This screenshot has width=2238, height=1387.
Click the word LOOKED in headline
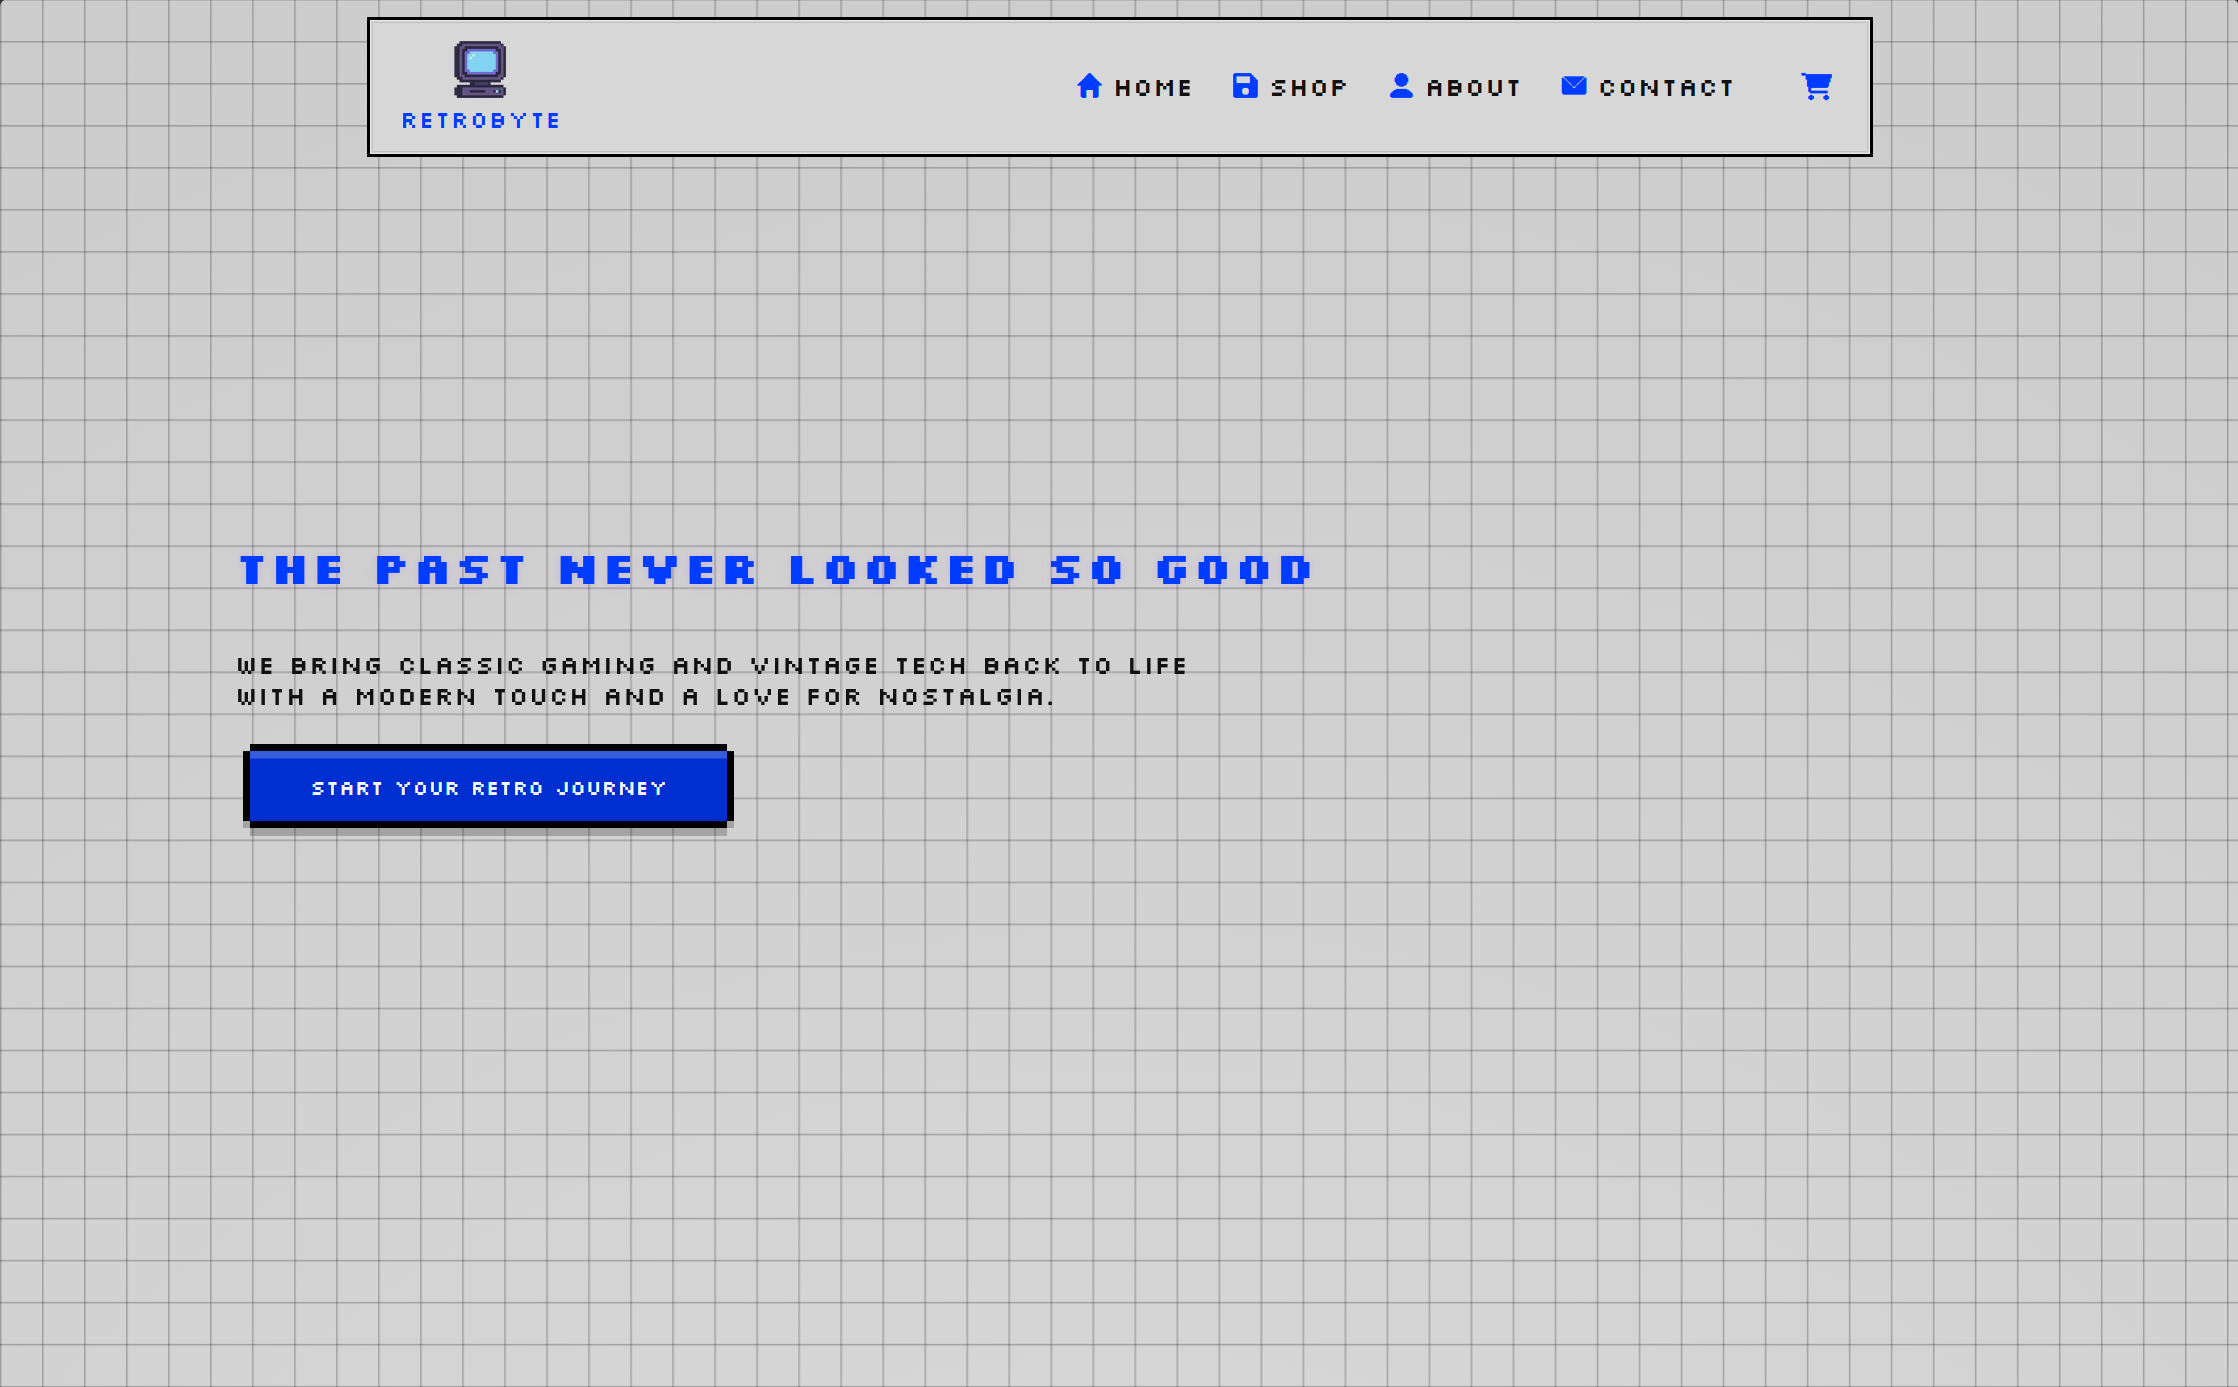coord(903,570)
